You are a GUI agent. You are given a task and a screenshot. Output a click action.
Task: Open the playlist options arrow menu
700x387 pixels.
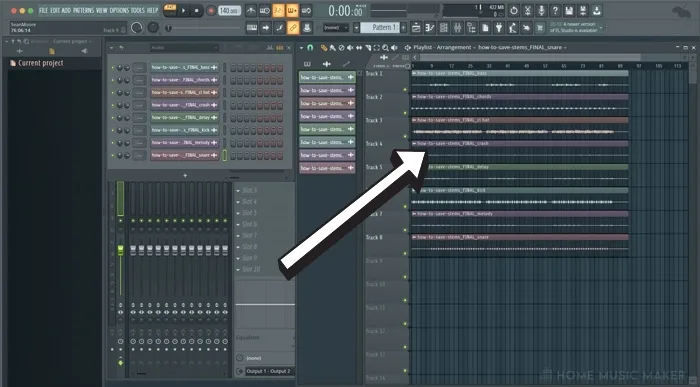coord(301,47)
